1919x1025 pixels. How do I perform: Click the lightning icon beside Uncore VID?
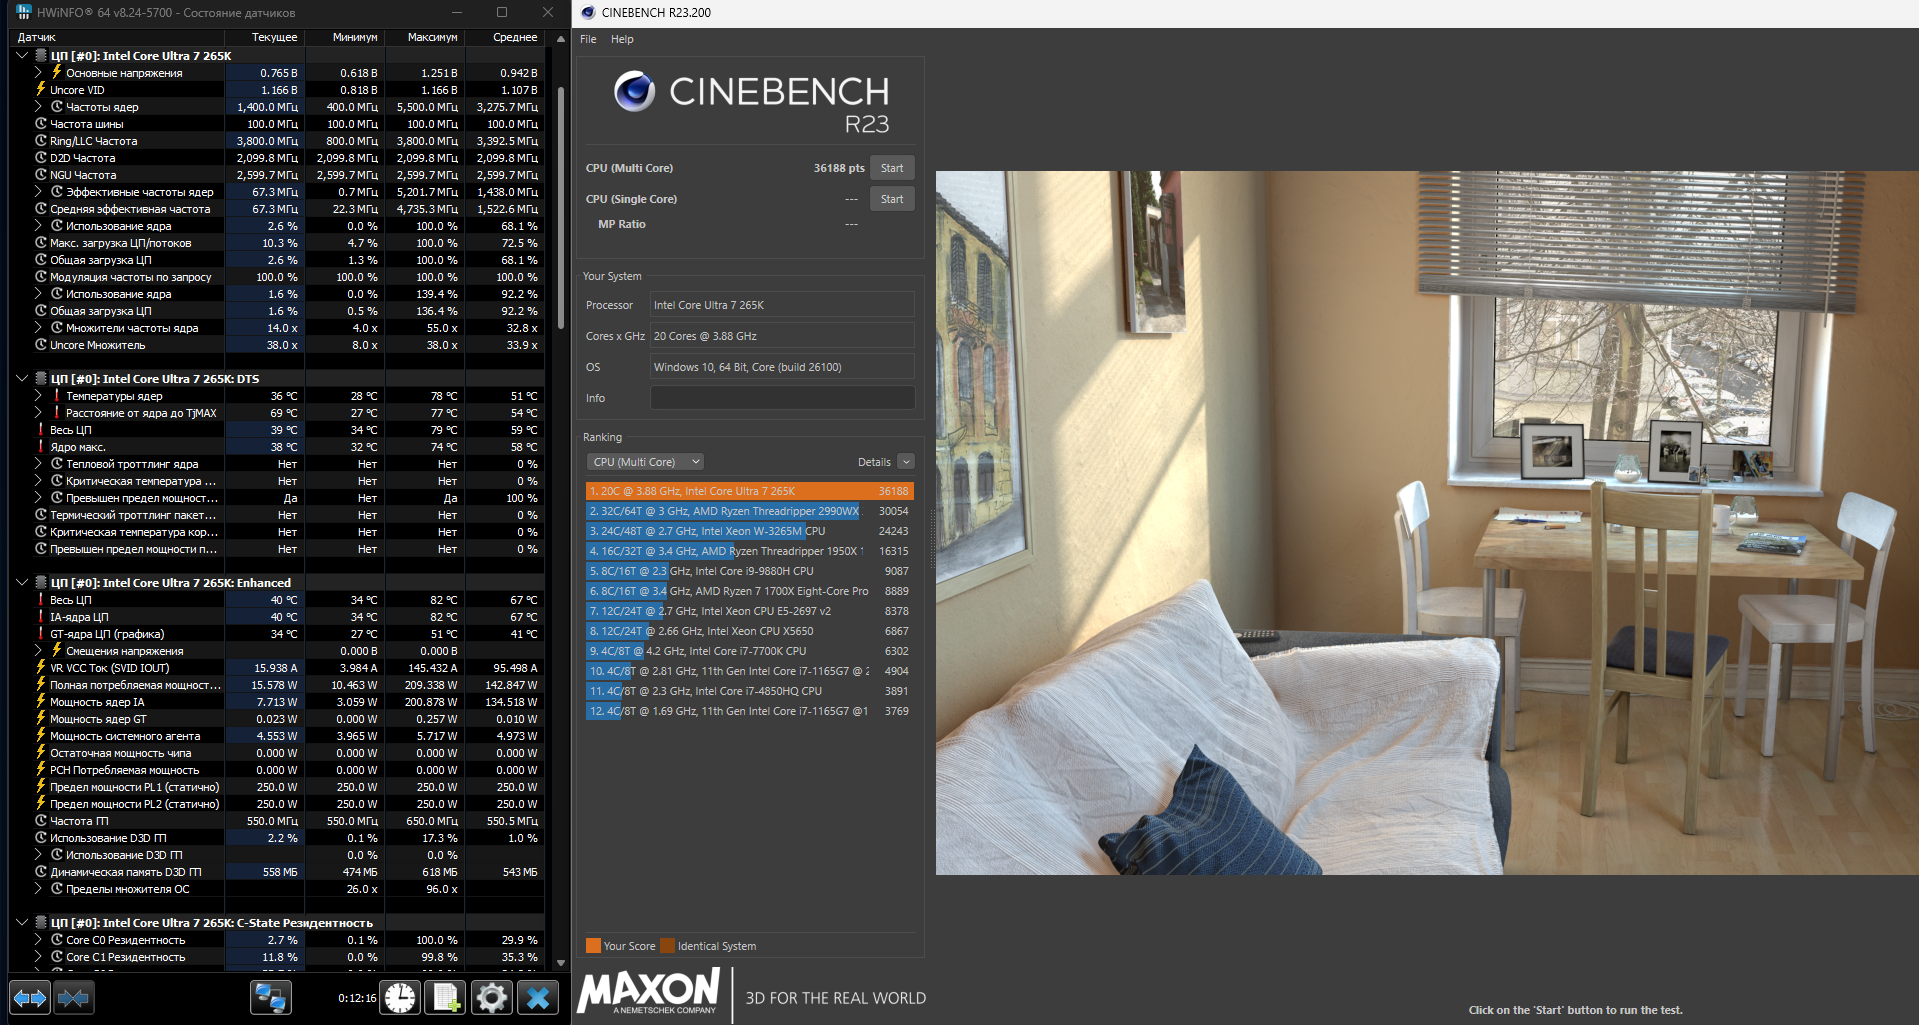[41, 89]
